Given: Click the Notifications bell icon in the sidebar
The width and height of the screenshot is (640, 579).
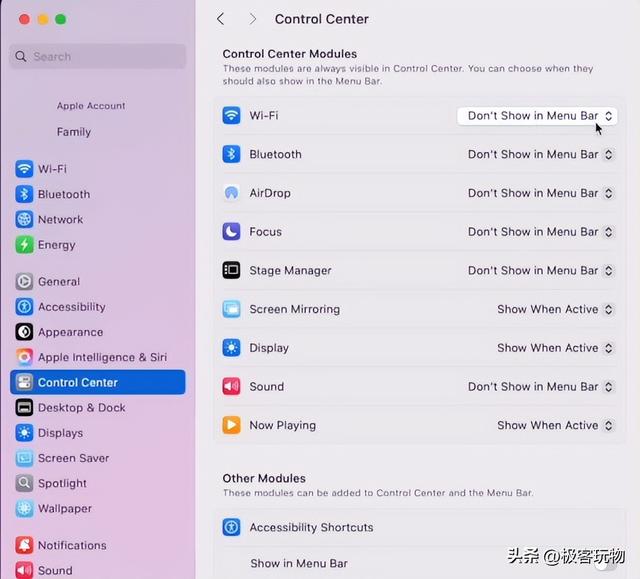Looking at the screenshot, I should click(x=24, y=545).
